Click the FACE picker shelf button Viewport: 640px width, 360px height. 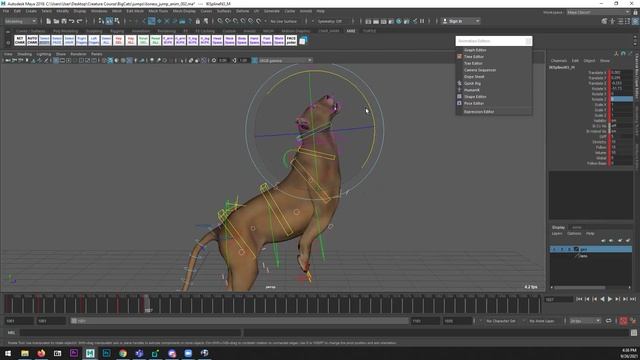click(x=291, y=40)
